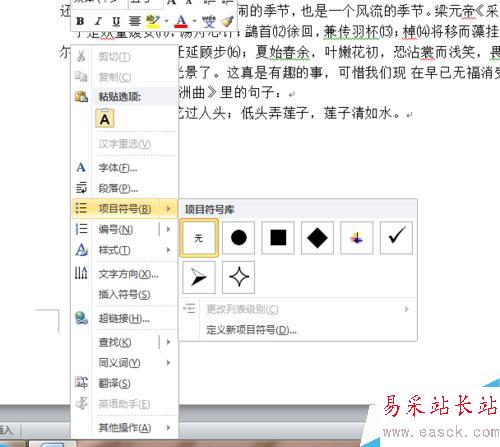Click the text direction icon
The height and width of the screenshot is (447, 500).
coord(81,273)
